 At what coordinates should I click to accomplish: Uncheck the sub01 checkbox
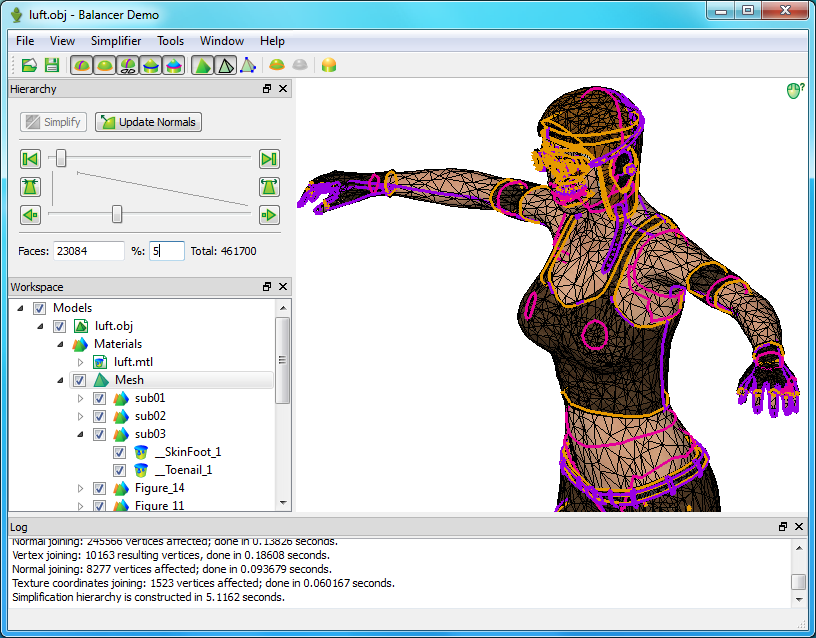[x=99, y=398]
